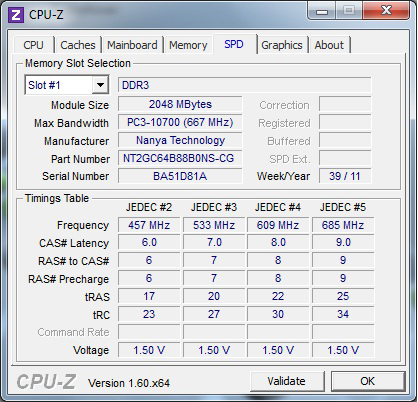Open the Caches tab
Image resolution: width=418 pixels, height=402 pixels.
[x=78, y=45]
